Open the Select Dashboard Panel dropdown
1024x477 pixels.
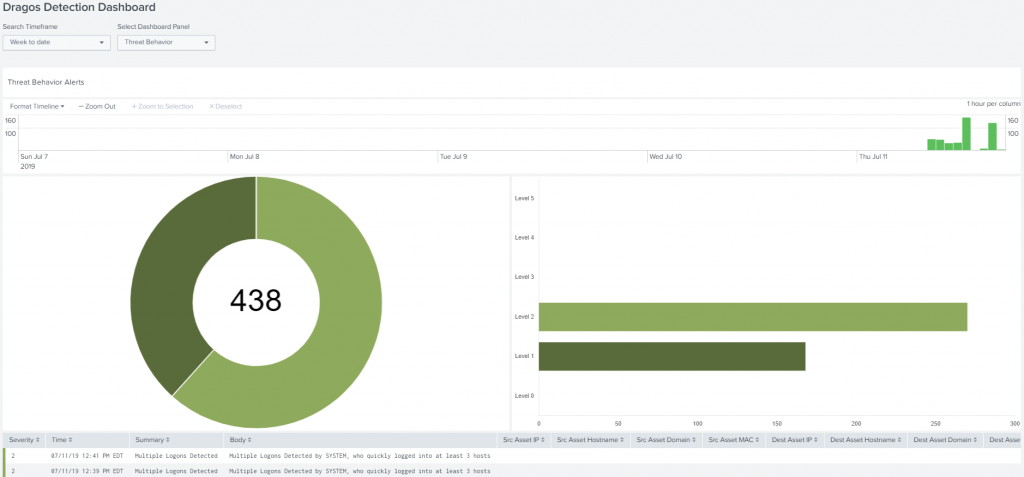[166, 42]
